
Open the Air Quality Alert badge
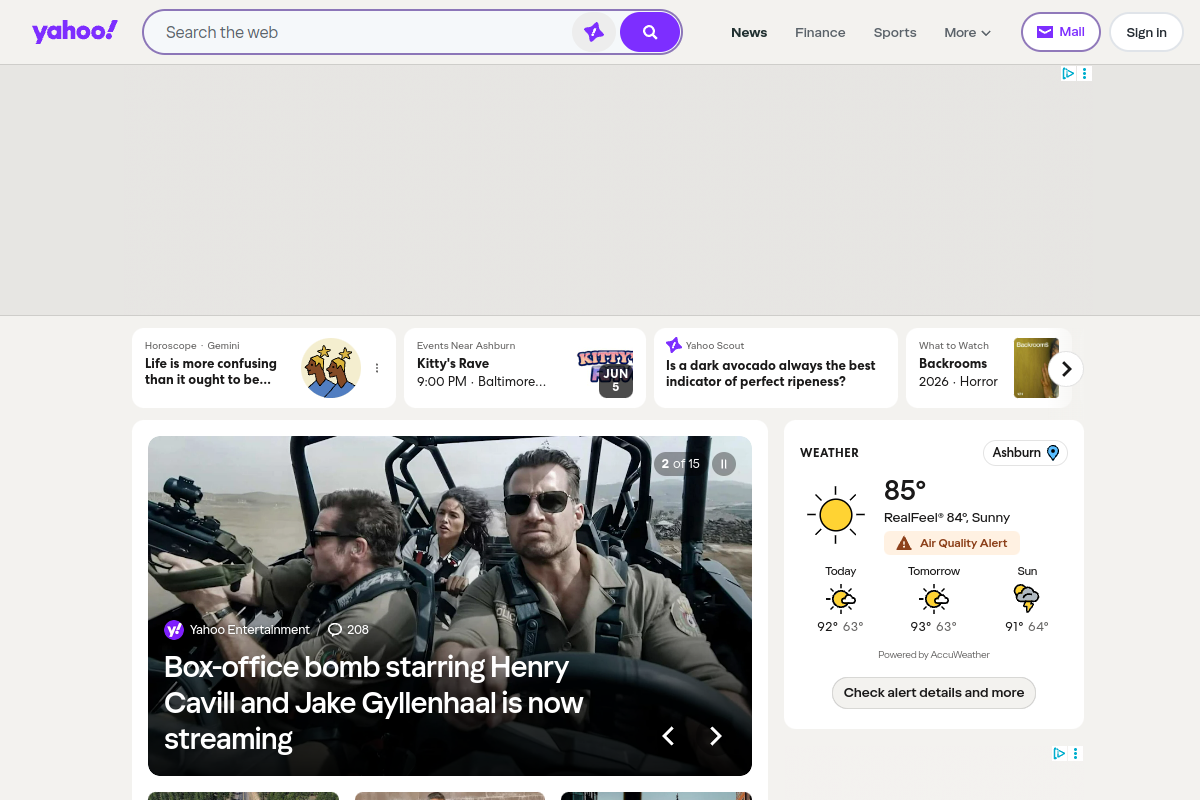click(952, 543)
